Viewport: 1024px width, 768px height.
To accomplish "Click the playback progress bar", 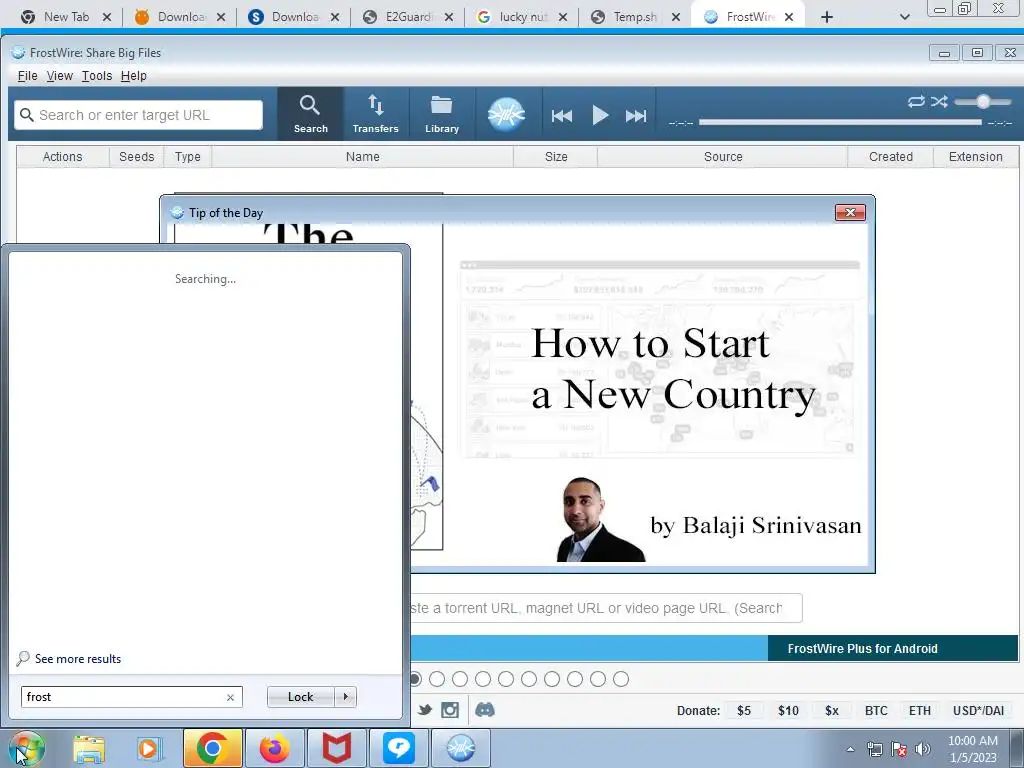I will coord(840,122).
